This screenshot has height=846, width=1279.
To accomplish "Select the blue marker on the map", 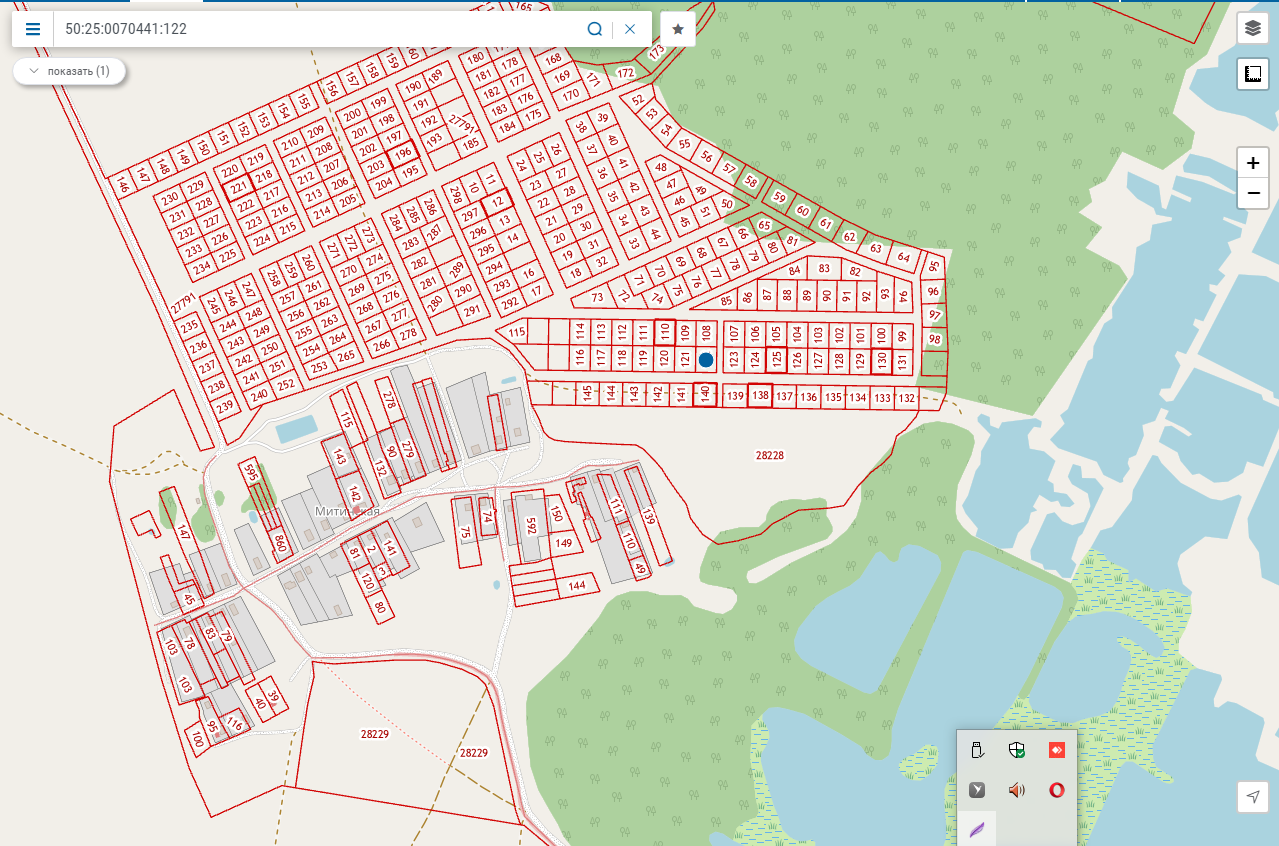I will (x=706, y=359).
